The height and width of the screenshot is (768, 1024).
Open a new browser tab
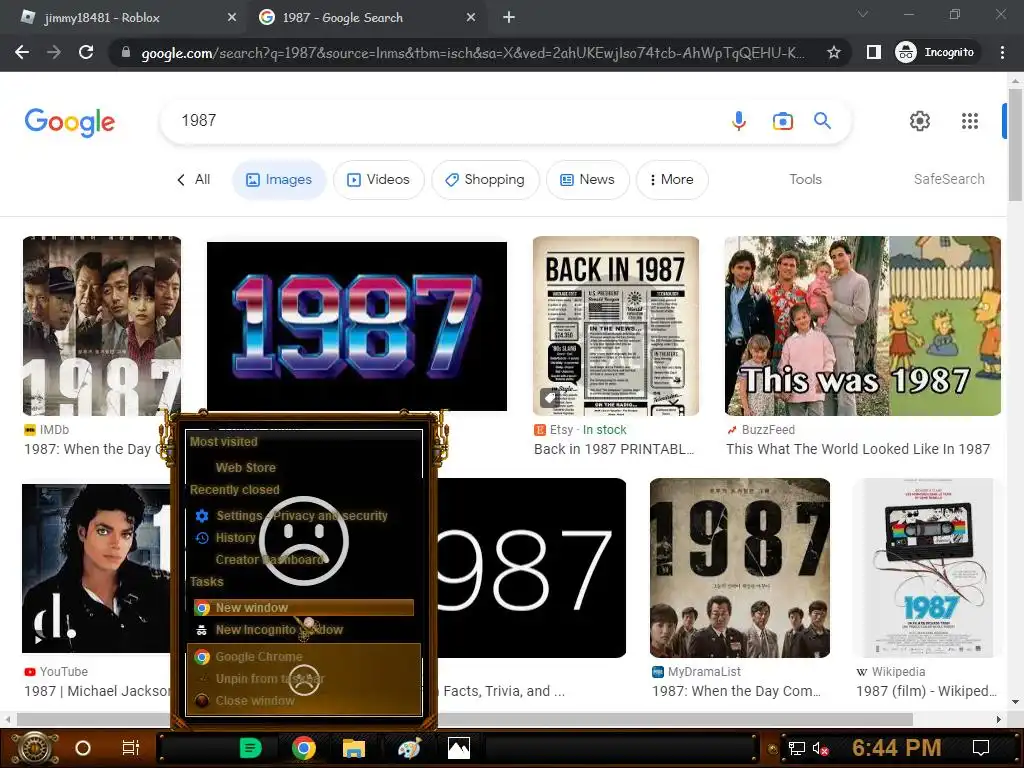click(509, 18)
